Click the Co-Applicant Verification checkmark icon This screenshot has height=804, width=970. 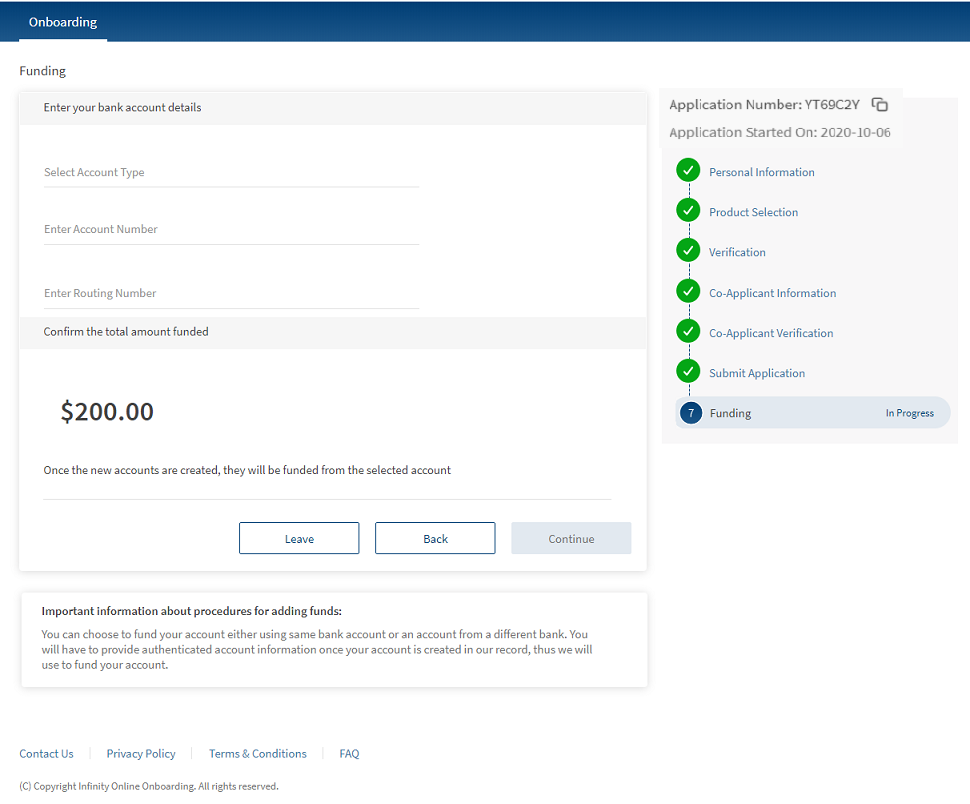(x=688, y=331)
